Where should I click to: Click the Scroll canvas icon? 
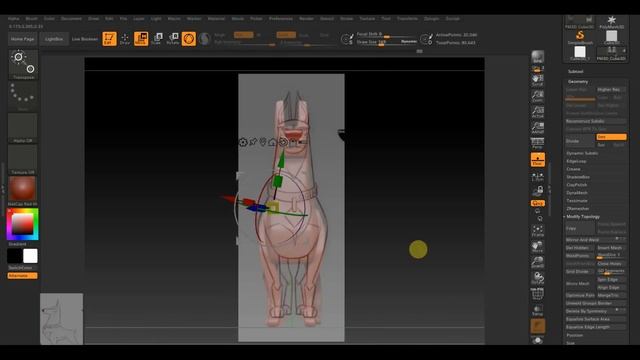[538, 80]
